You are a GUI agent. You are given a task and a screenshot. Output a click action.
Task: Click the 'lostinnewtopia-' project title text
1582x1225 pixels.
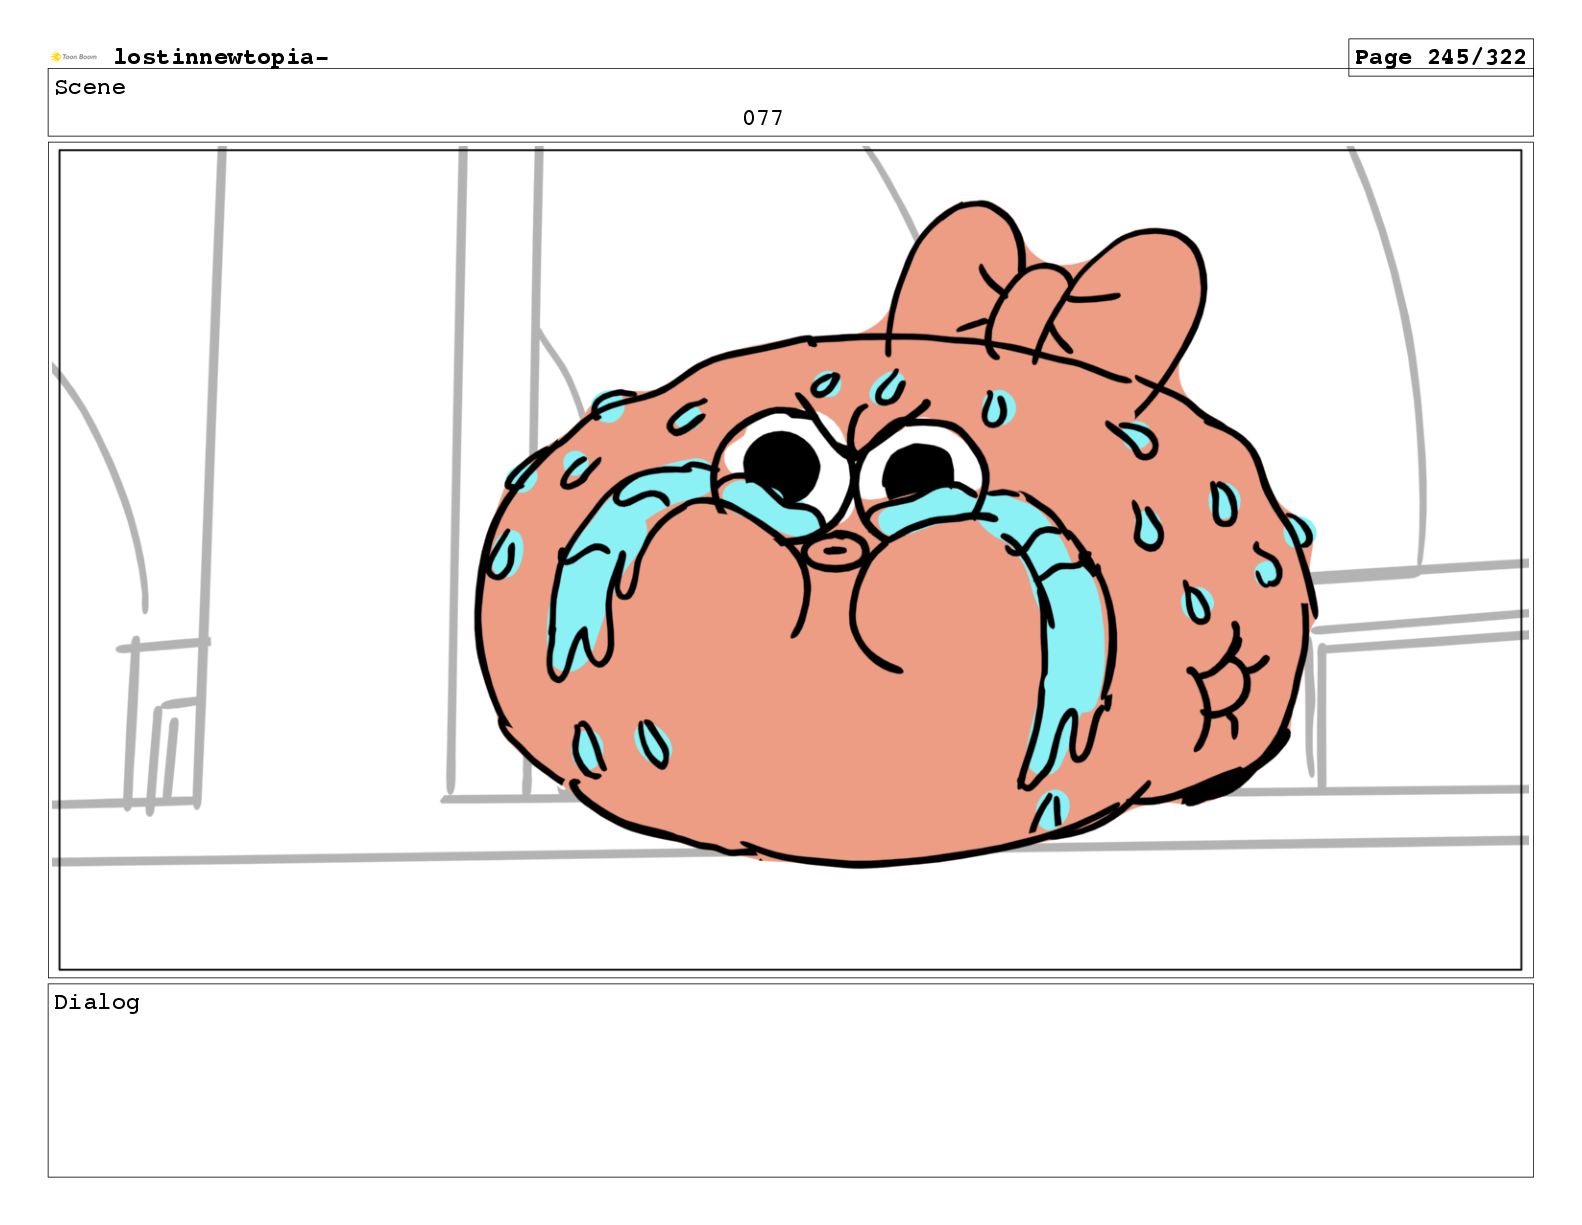click(x=221, y=57)
